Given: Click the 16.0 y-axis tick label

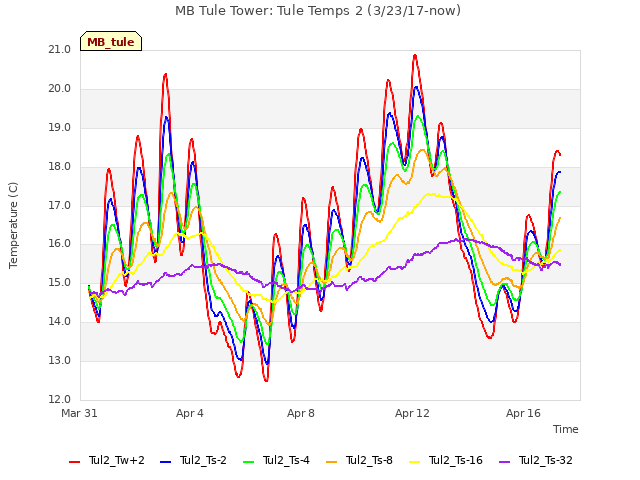Looking at the screenshot, I should pos(60,244).
